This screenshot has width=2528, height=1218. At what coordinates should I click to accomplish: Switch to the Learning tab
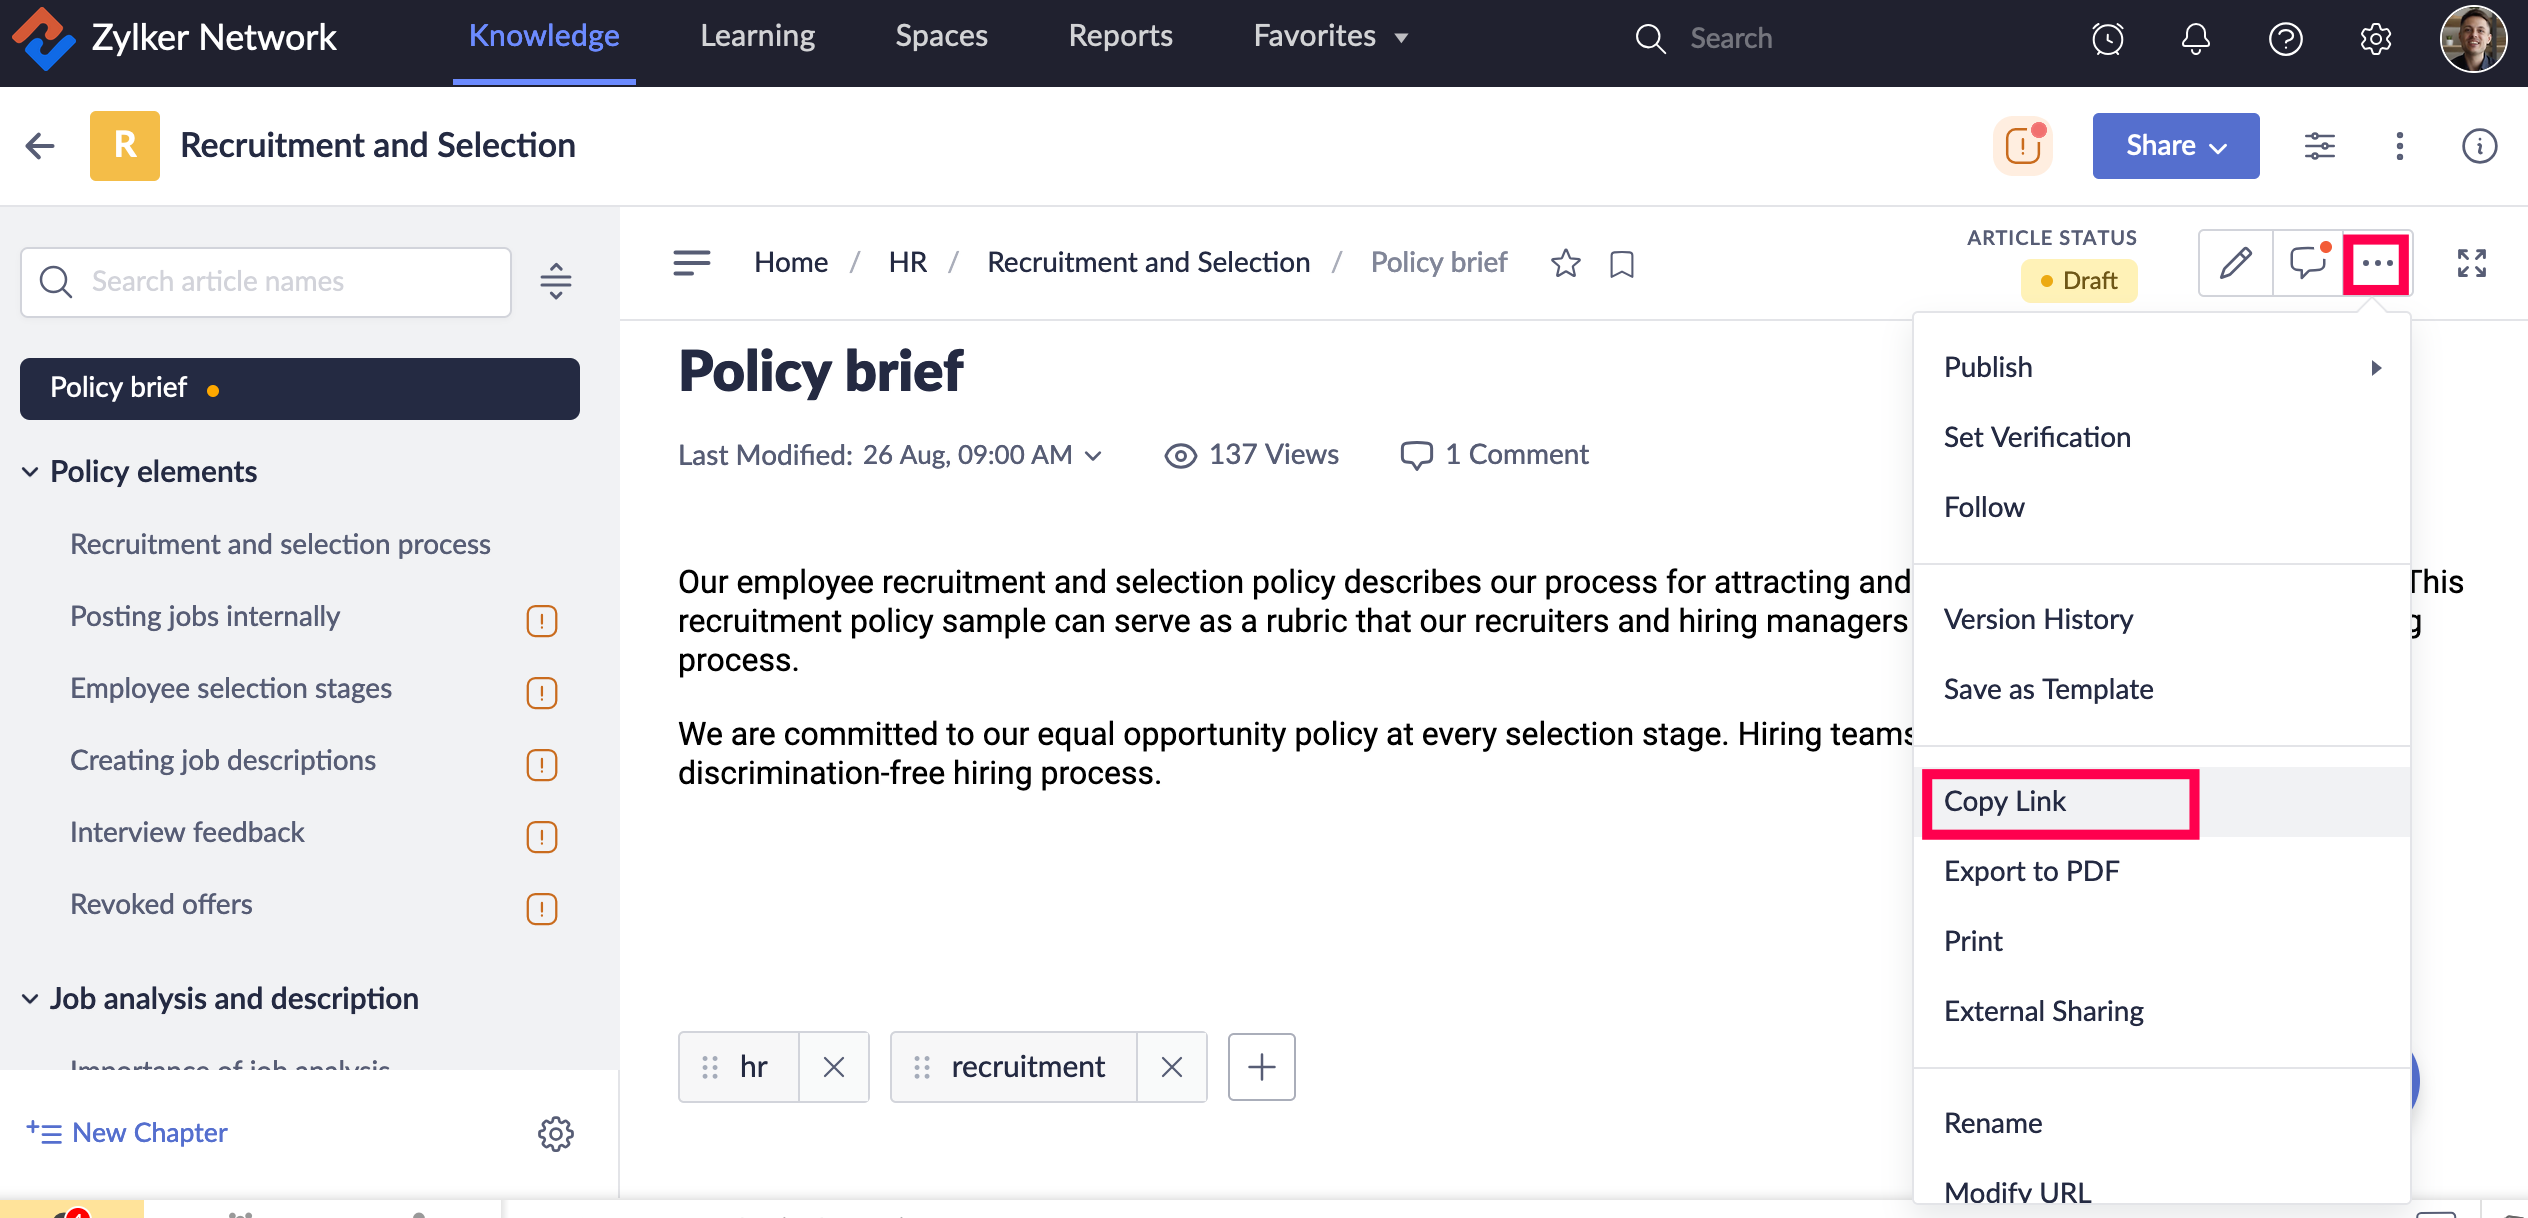pyautogui.click(x=757, y=36)
